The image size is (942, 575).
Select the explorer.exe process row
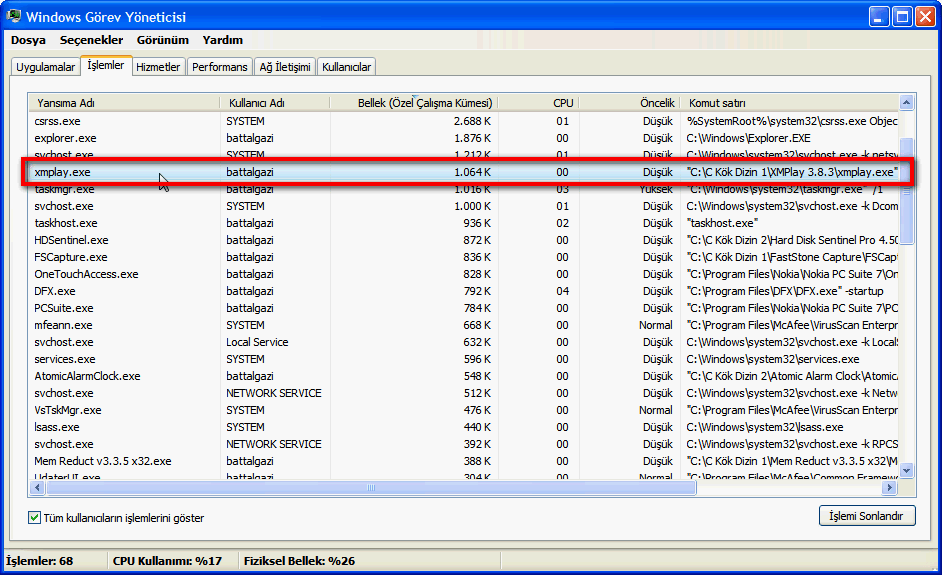pyautogui.click(x=464, y=138)
